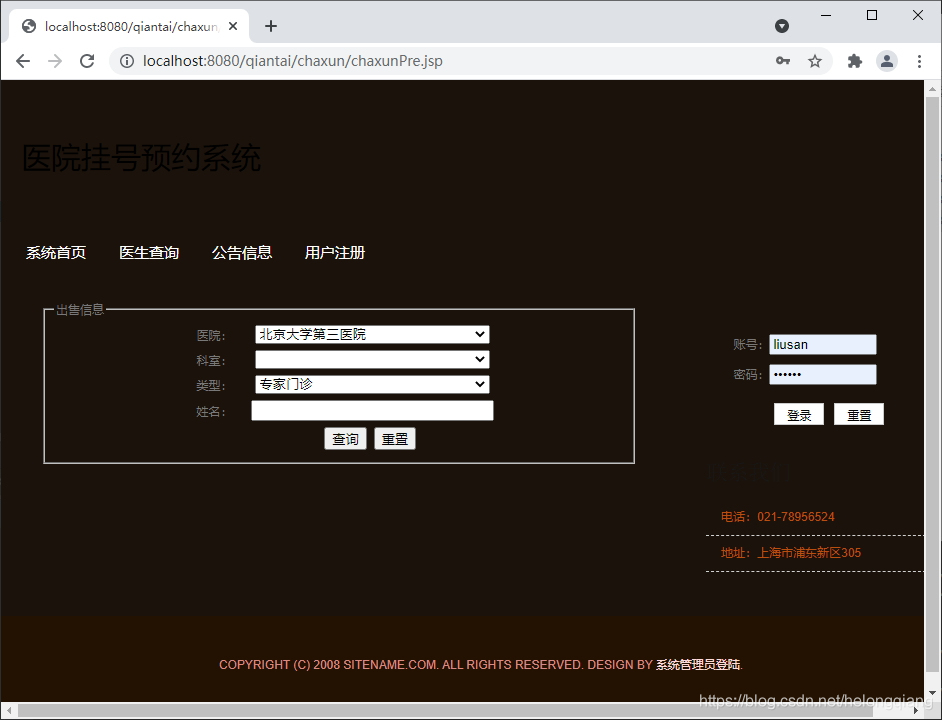Select the 公告信息 nav item
942x720 pixels.
point(241,252)
